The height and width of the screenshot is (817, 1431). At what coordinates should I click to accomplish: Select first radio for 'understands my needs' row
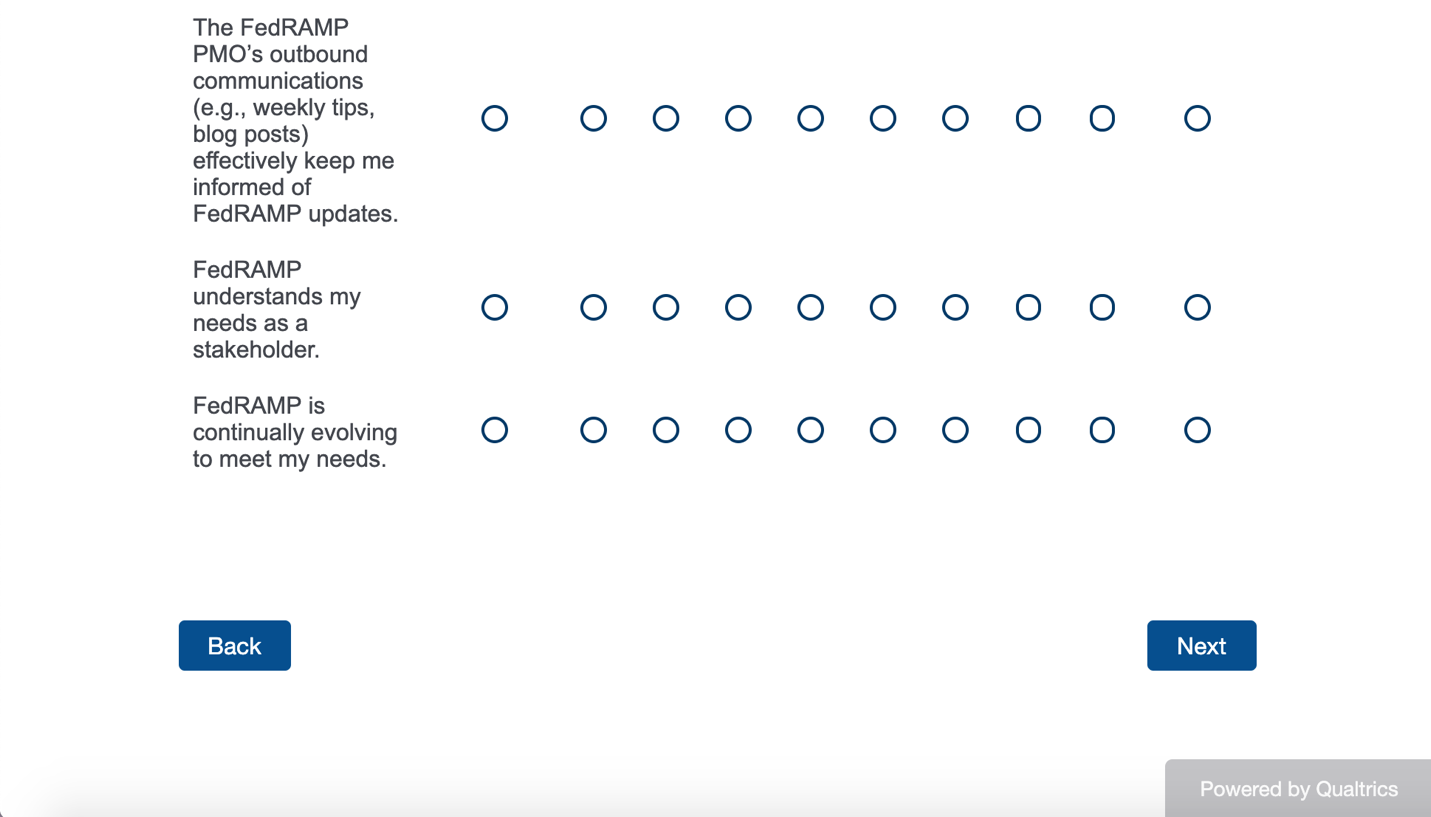[495, 308]
